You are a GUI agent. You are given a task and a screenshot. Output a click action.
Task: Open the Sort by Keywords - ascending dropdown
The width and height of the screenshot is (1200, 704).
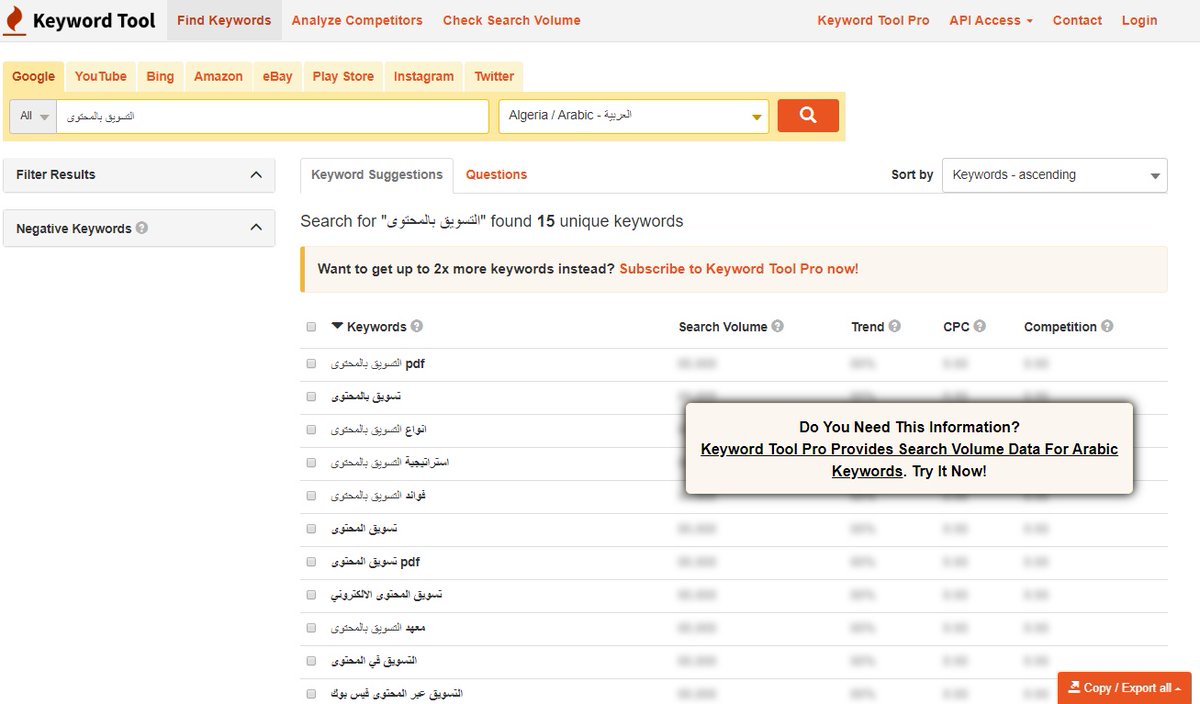[1055, 175]
